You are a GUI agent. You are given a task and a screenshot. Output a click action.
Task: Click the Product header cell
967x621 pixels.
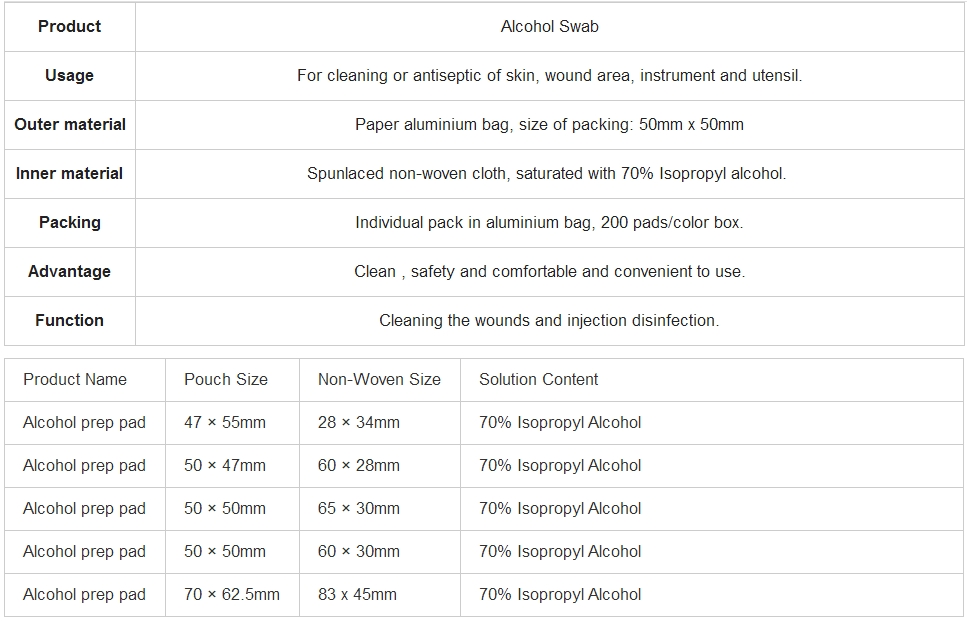pyautogui.click(x=69, y=26)
